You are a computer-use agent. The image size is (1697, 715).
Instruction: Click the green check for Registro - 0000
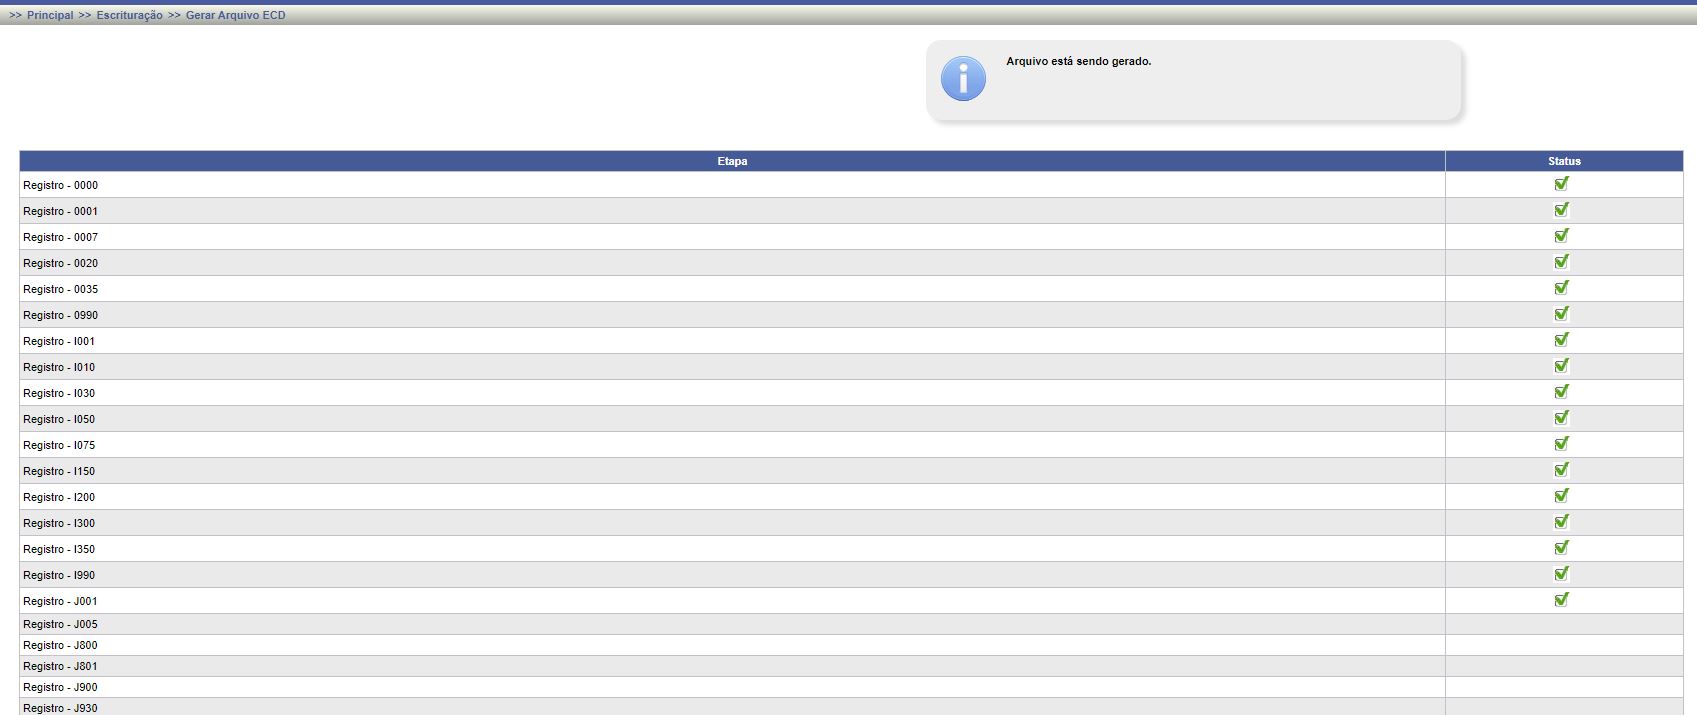pyautogui.click(x=1561, y=183)
